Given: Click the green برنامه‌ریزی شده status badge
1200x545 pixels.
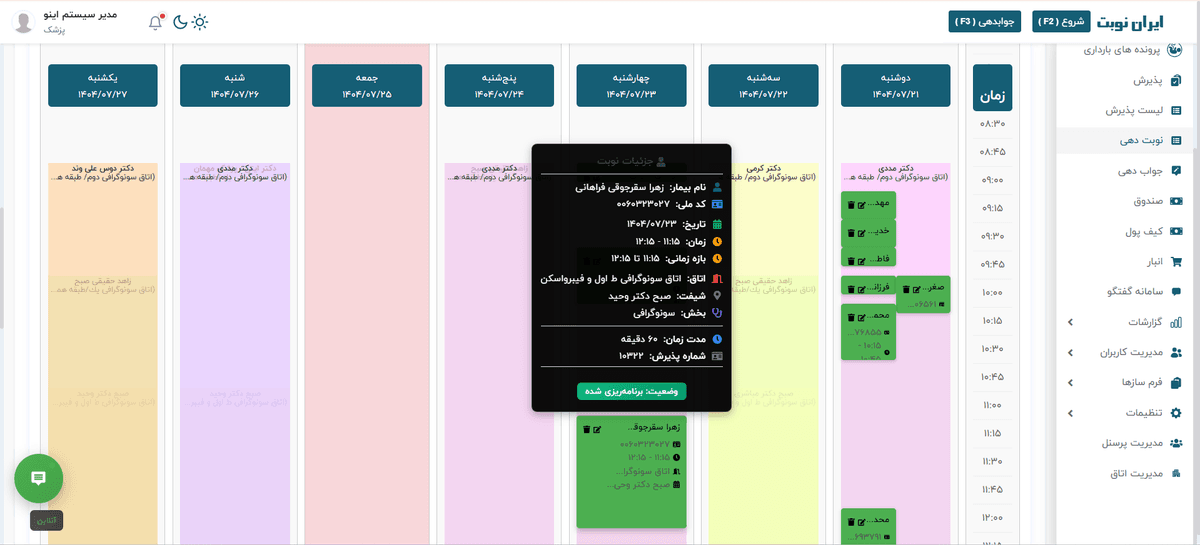Looking at the screenshot, I should pyautogui.click(x=631, y=391).
